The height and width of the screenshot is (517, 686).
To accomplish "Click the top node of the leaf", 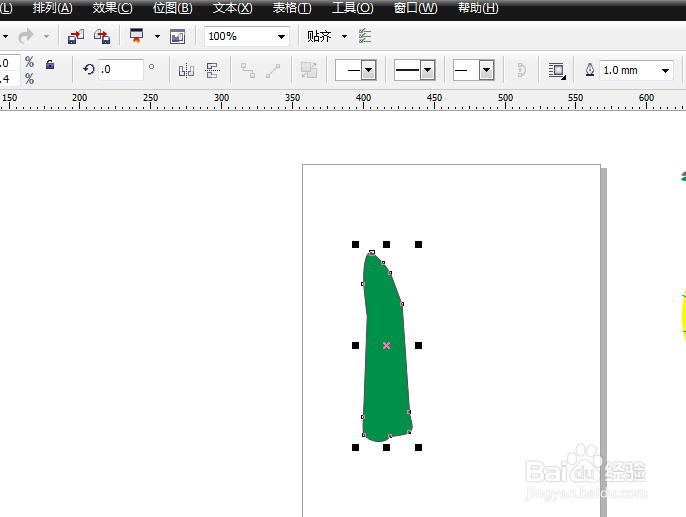I will pyautogui.click(x=372, y=252).
